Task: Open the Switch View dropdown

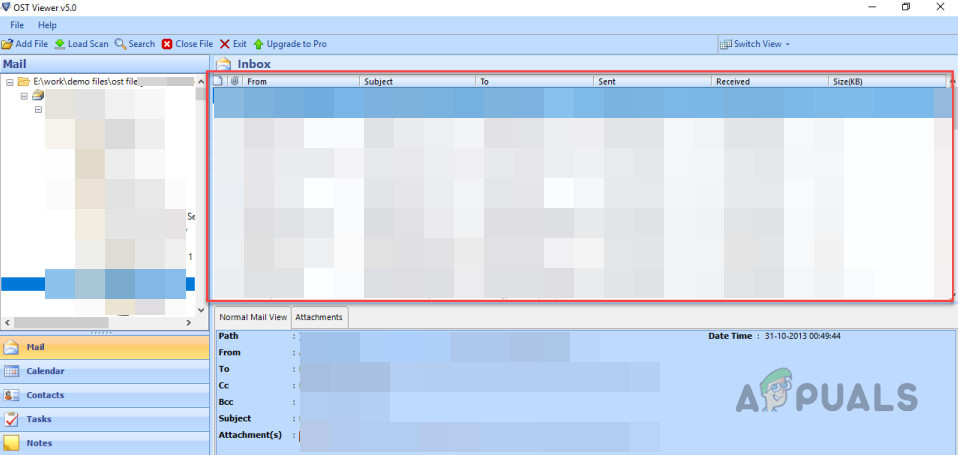Action: pyautogui.click(x=755, y=44)
